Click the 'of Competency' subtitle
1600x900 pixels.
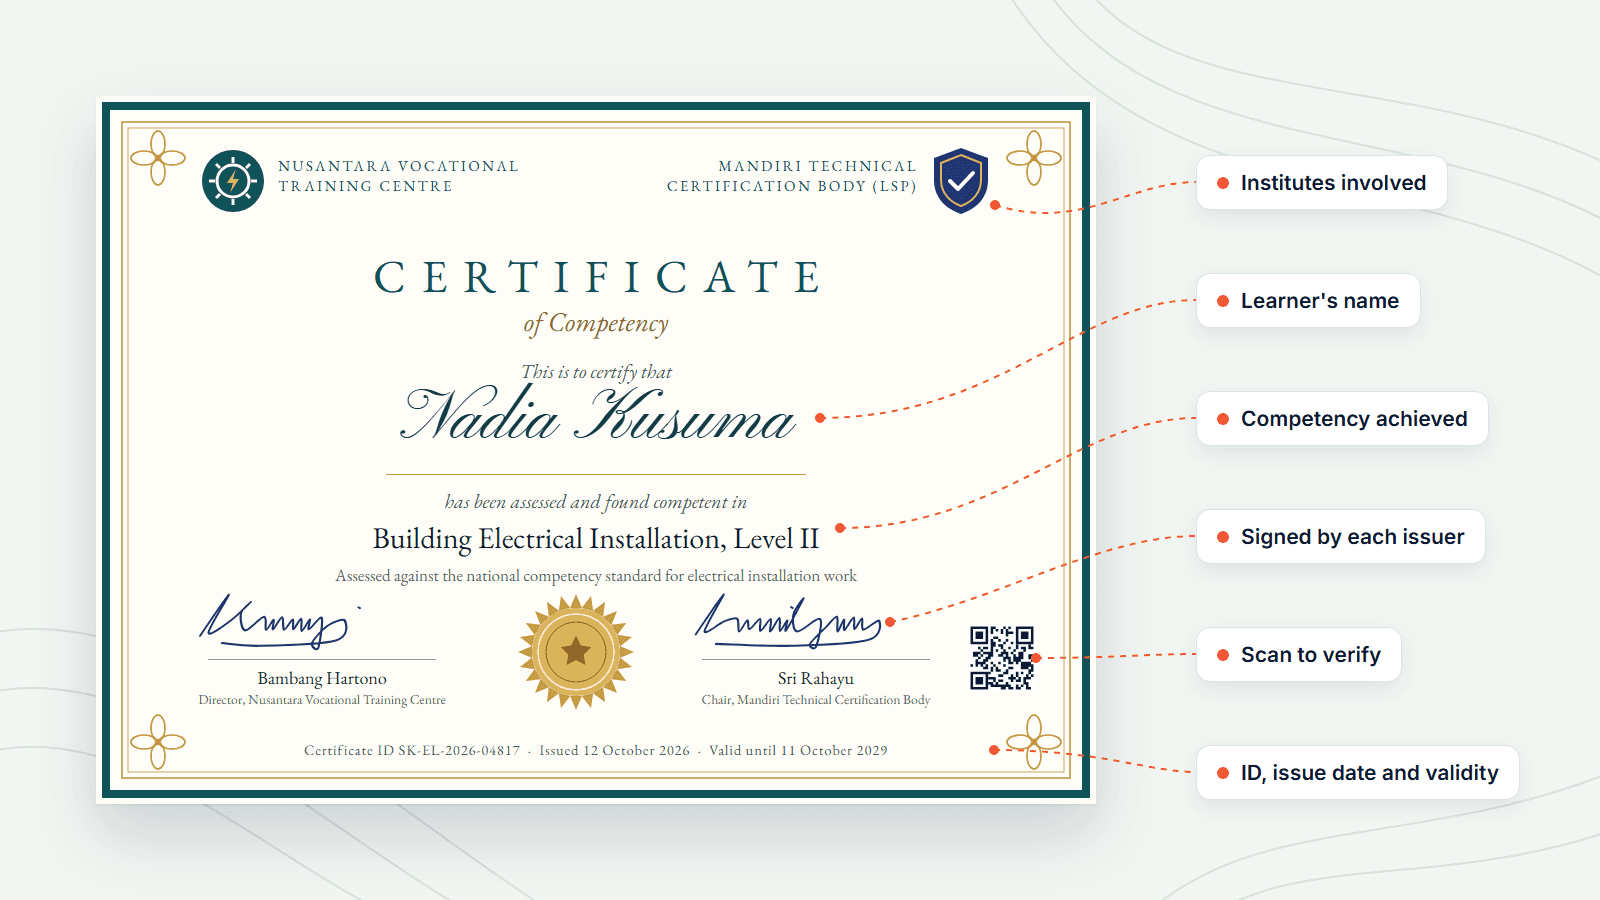point(596,324)
